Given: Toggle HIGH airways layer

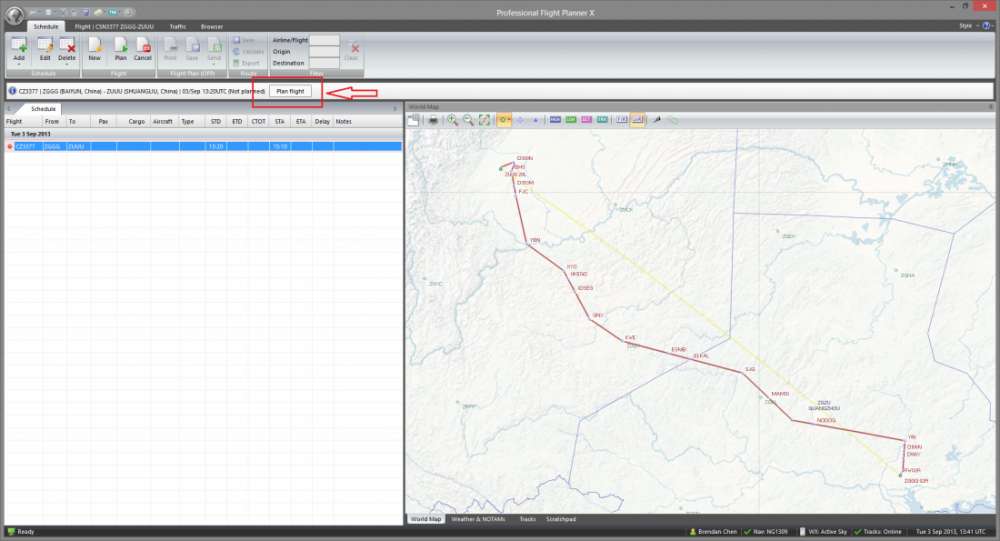Looking at the screenshot, I should coord(555,120).
